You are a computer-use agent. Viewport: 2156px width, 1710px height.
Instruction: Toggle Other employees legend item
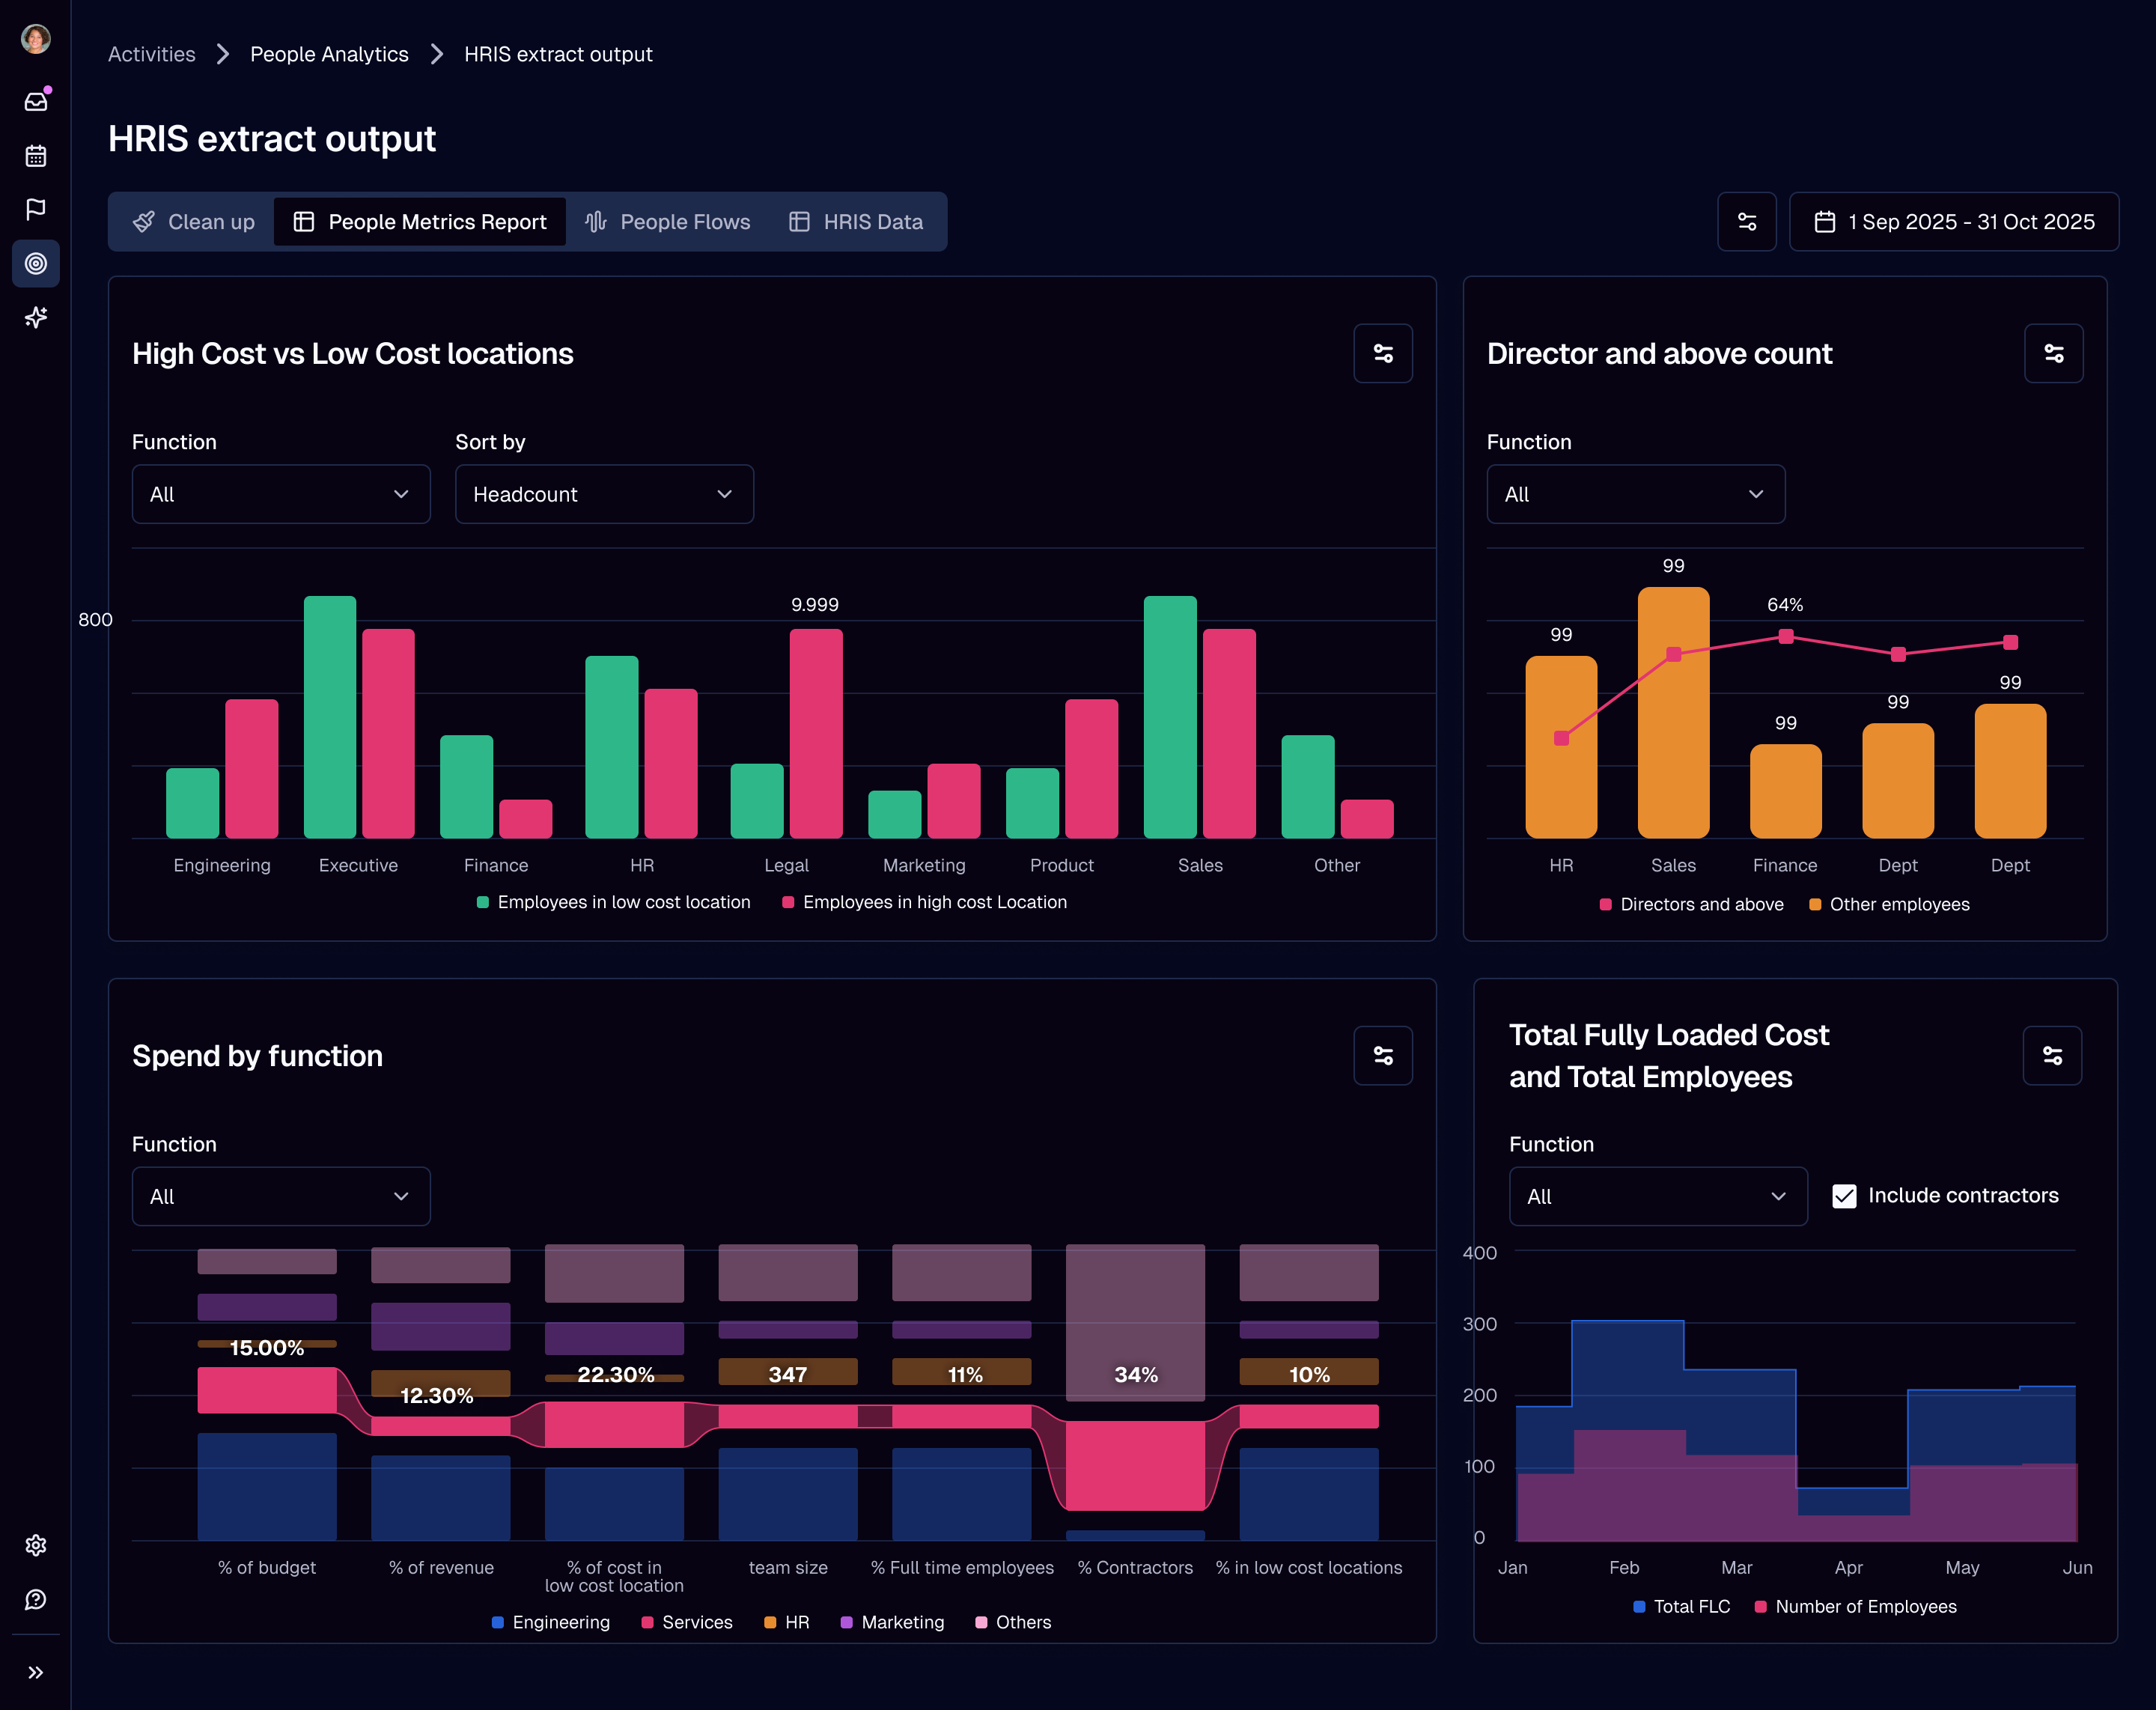tap(1890, 904)
